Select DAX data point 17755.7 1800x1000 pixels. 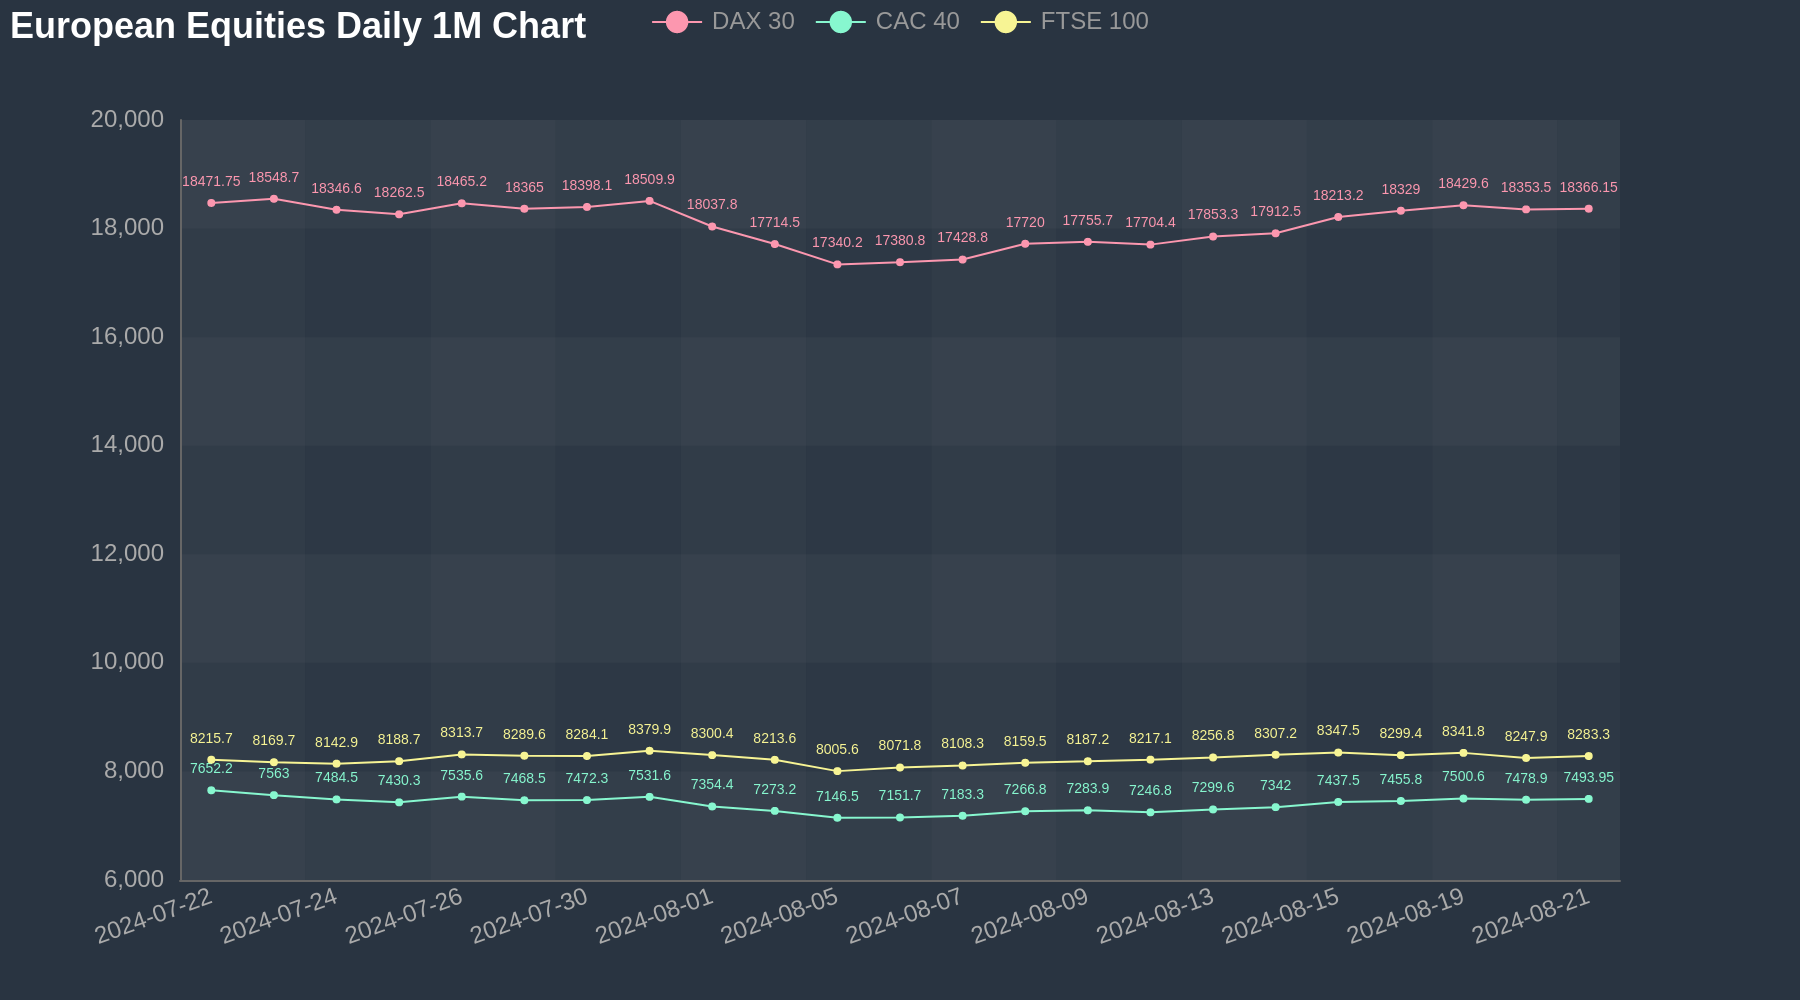tap(1088, 242)
